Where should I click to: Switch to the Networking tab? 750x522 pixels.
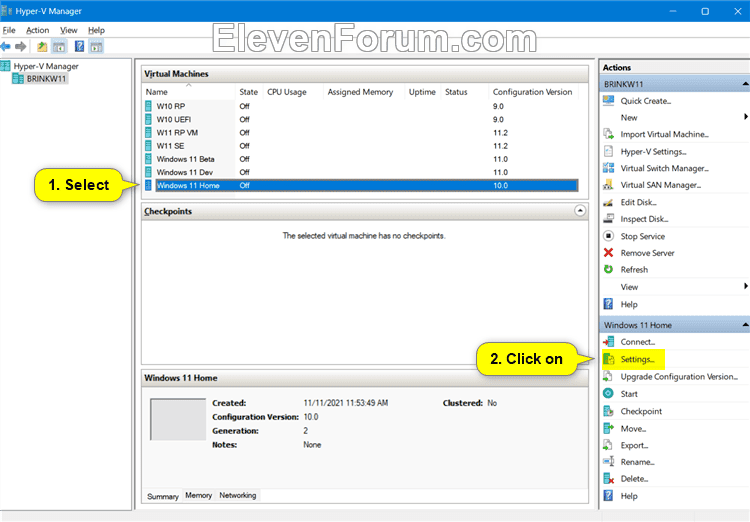238,495
